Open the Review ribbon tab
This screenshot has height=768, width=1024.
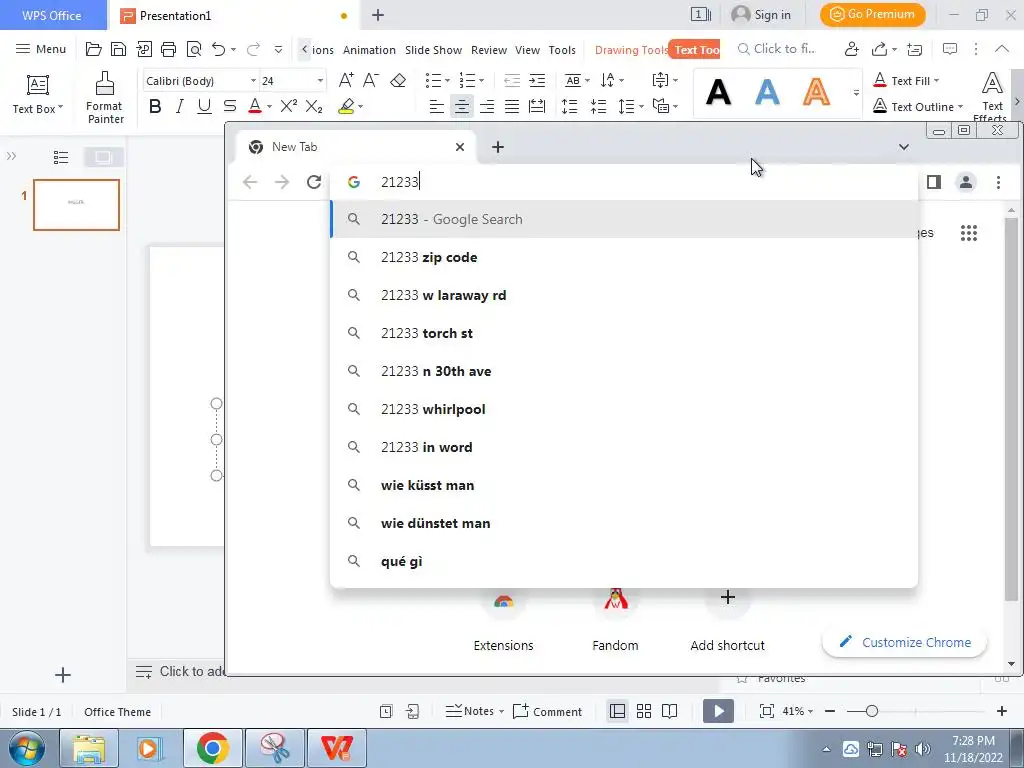pyautogui.click(x=488, y=50)
